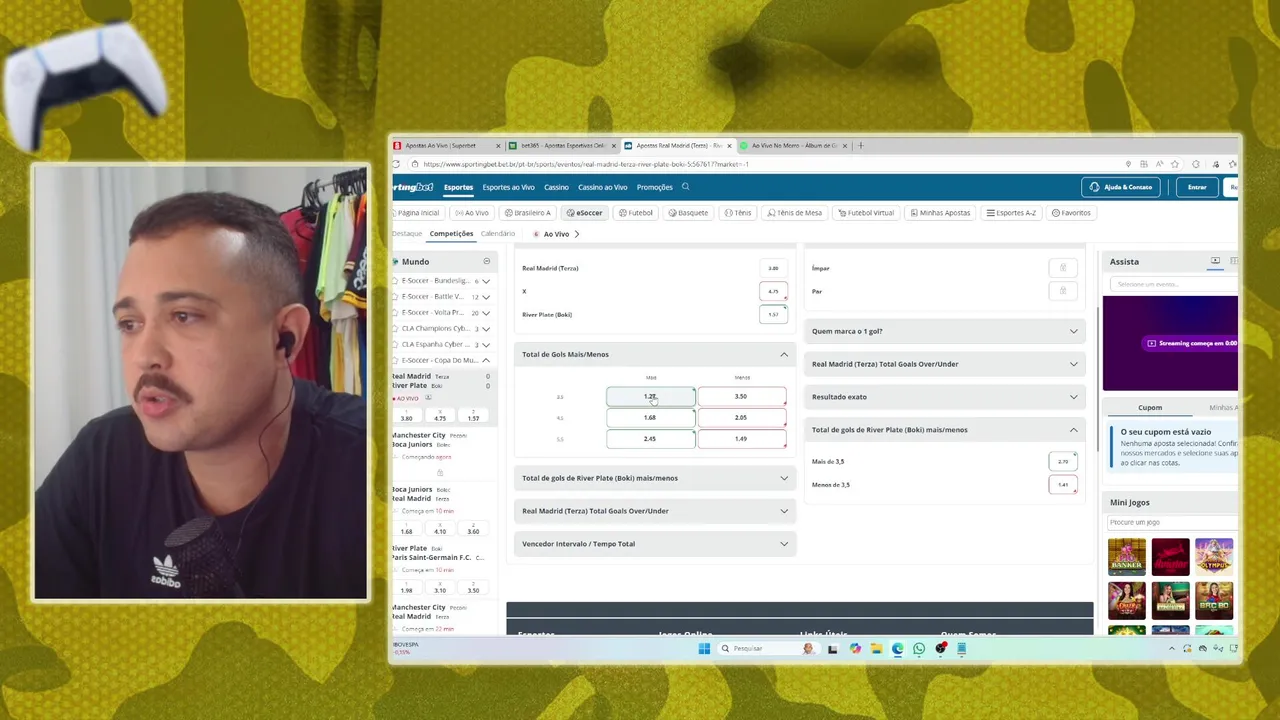Pick Mais de 3,5 River Plate odds 2.70
Screen dimensions: 1280x720
click(1063, 462)
